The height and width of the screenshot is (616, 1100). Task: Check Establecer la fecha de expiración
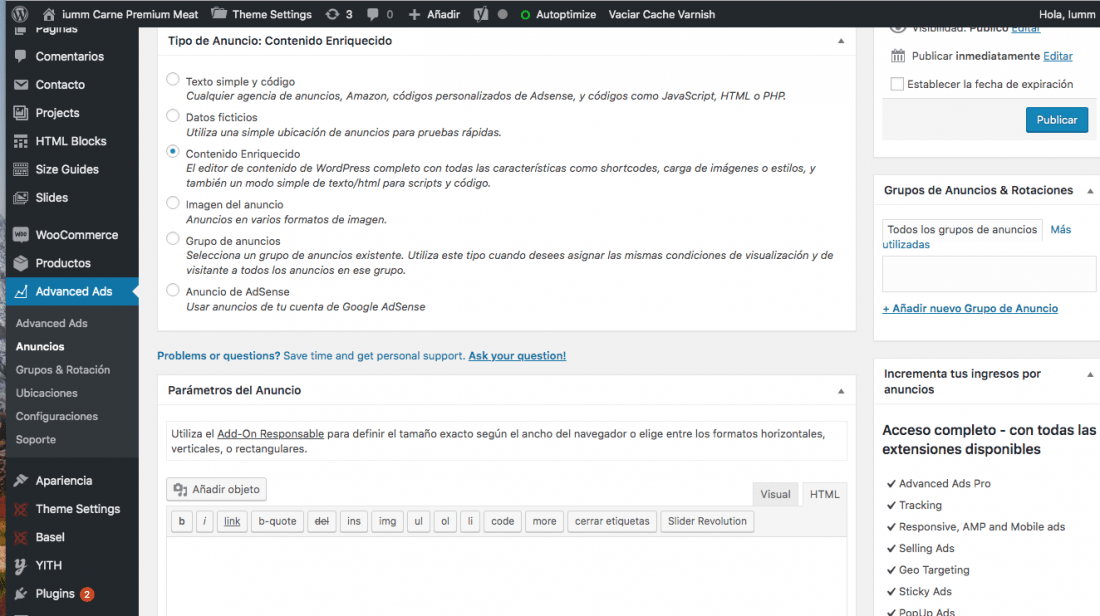click(897, 84)
